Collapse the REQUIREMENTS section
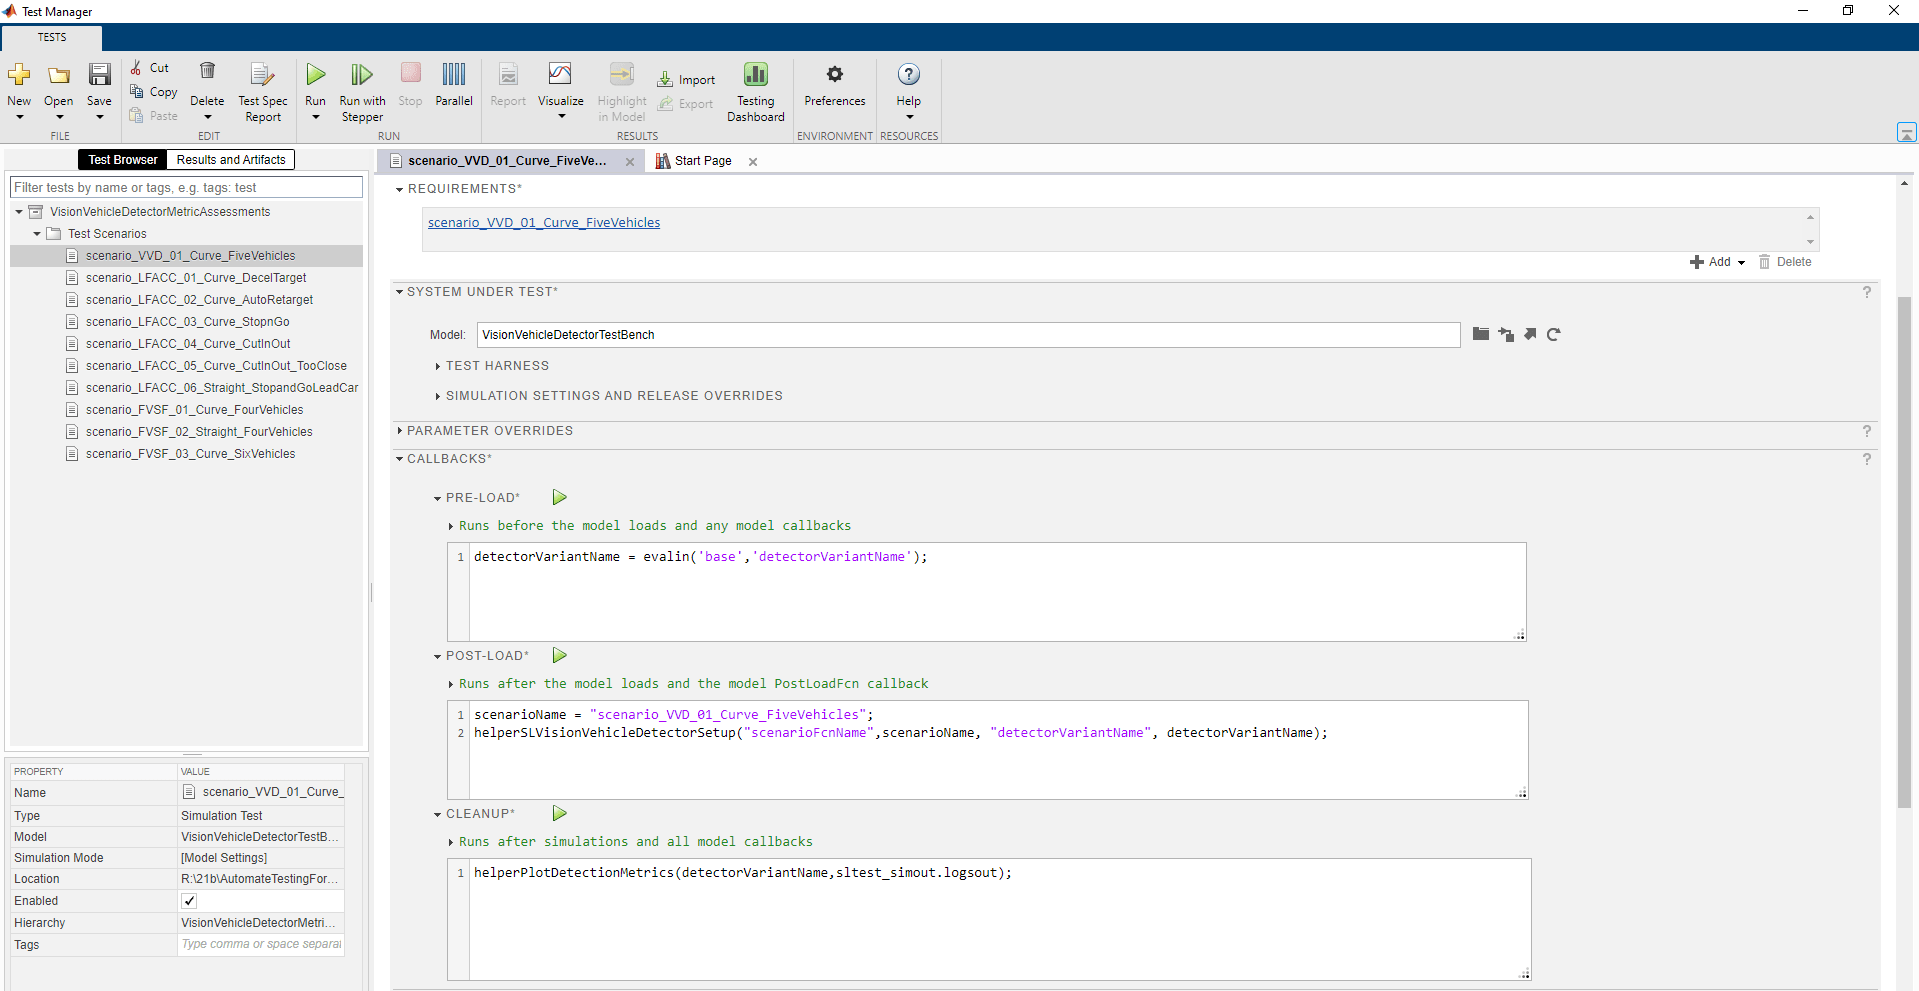The height and width of the screenshot is (991, 1919). (x=399, y=189)
